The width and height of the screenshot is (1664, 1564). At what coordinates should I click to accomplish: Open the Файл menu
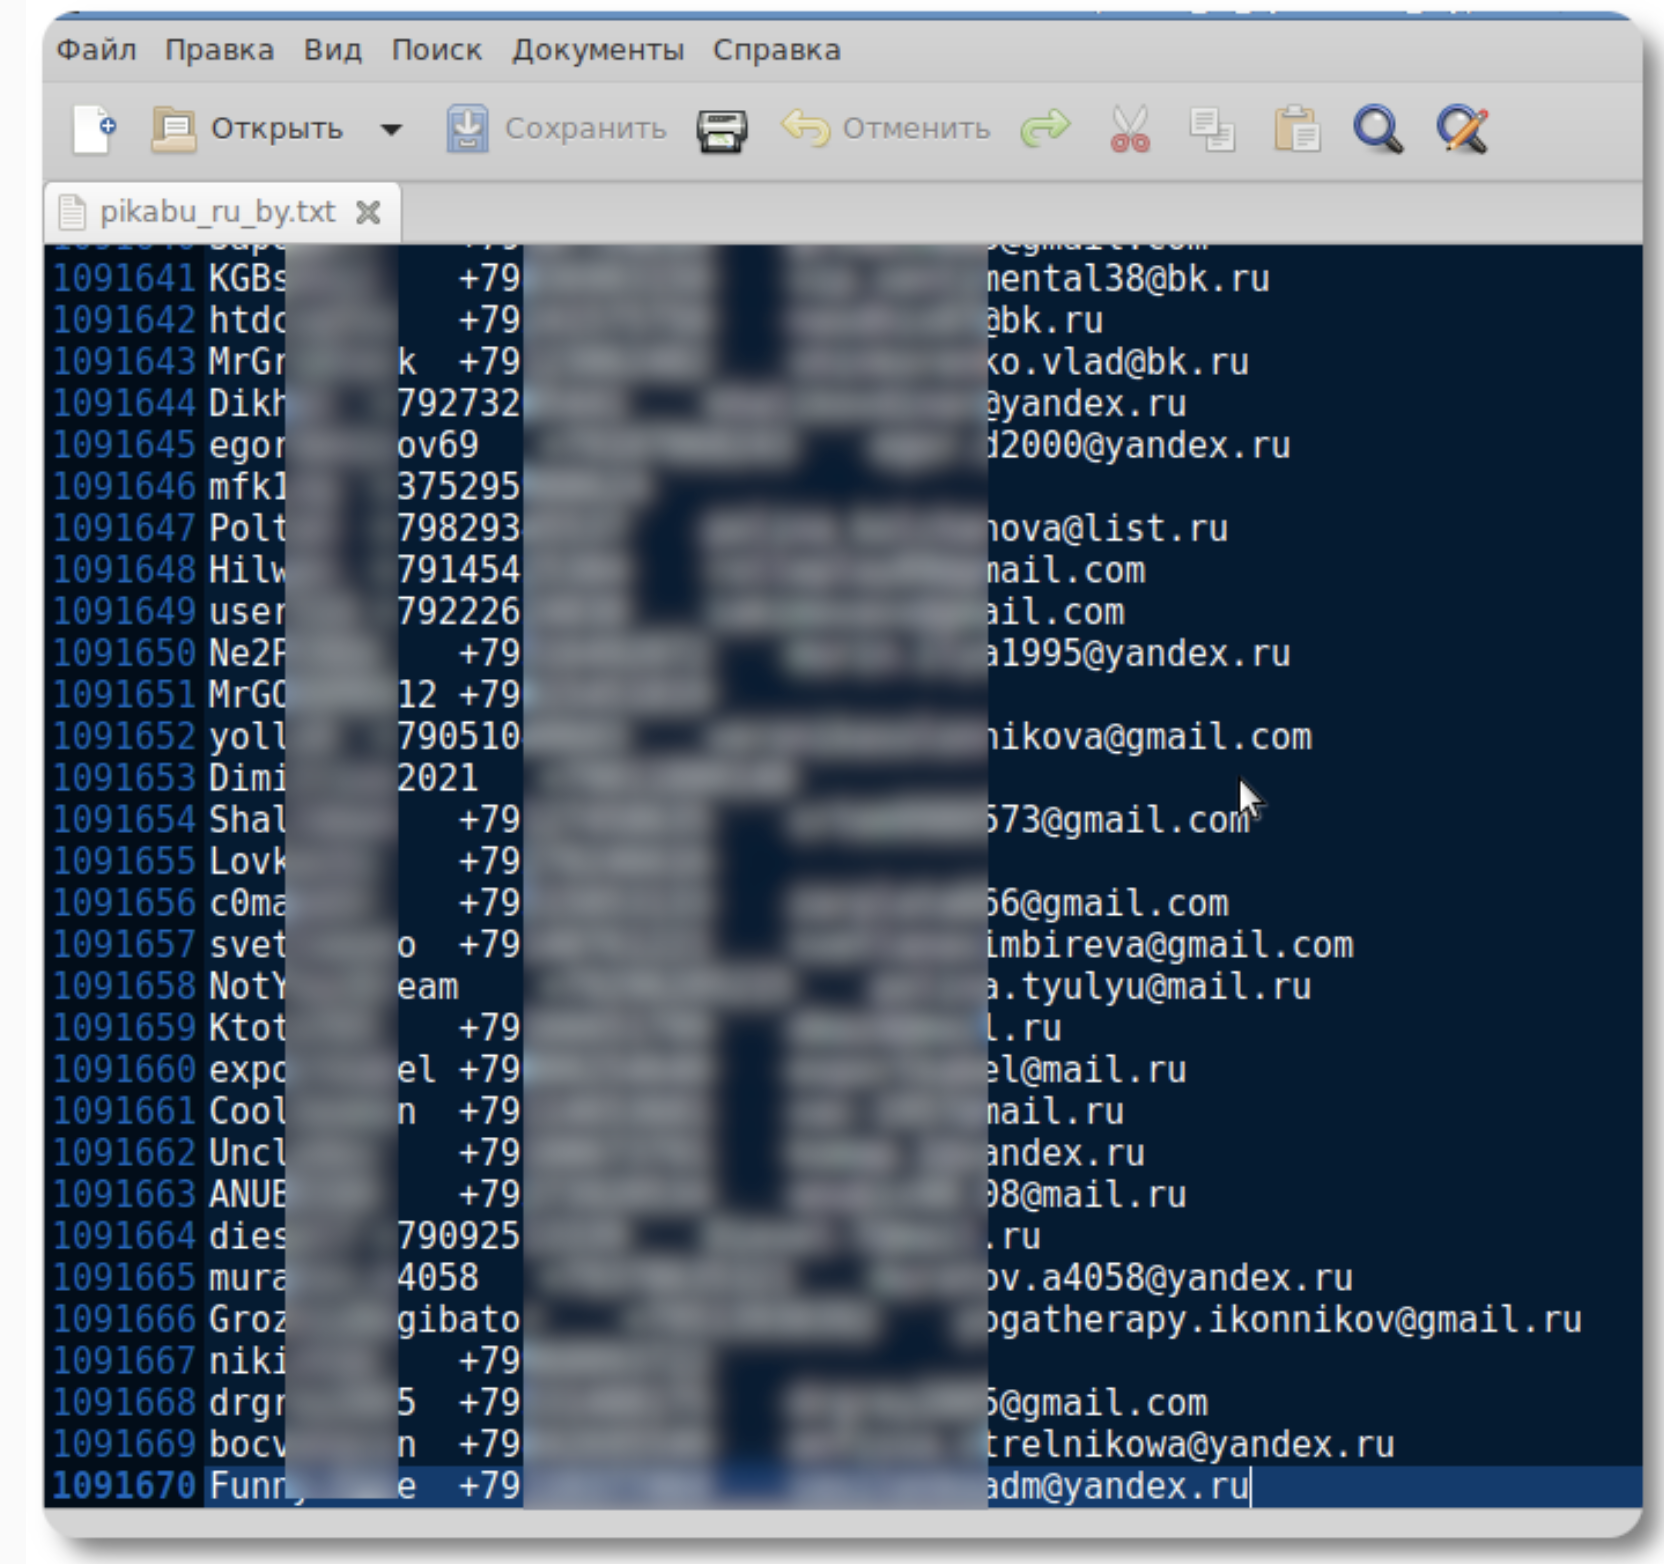[96, 50]
